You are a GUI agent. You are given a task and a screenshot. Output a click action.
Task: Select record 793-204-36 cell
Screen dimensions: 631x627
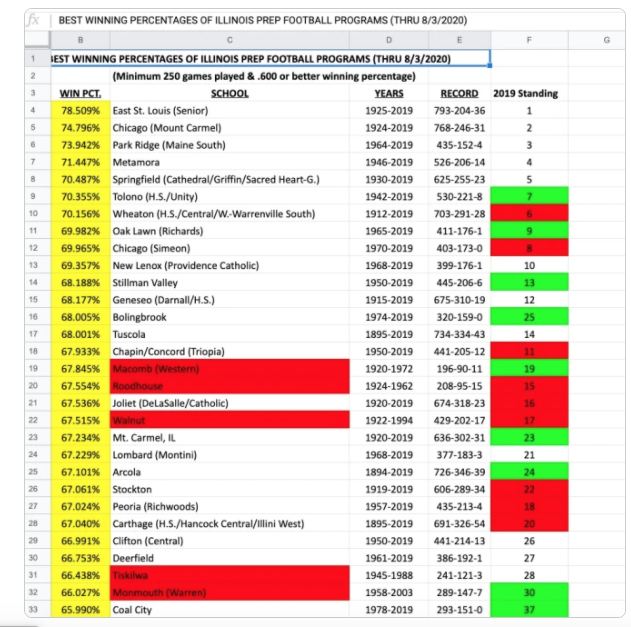pyautogui.click(x=460, y=111)
